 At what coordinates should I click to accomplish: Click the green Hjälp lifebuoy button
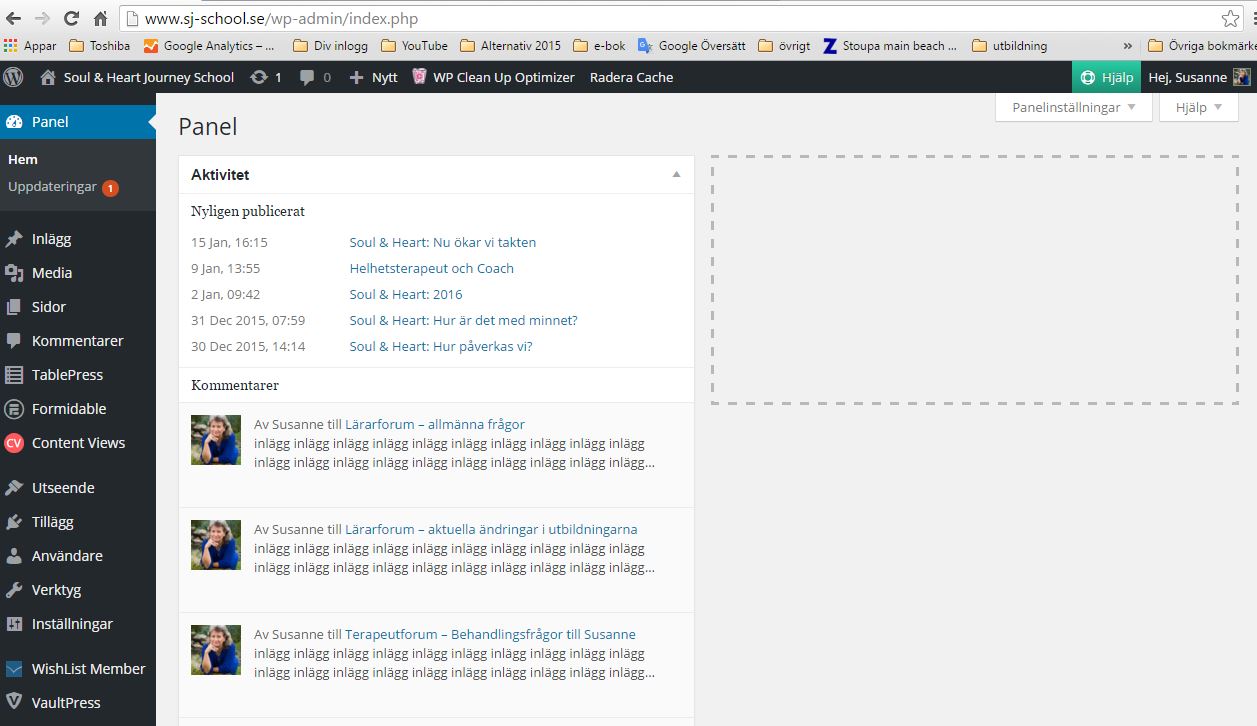coord(1106,77)
